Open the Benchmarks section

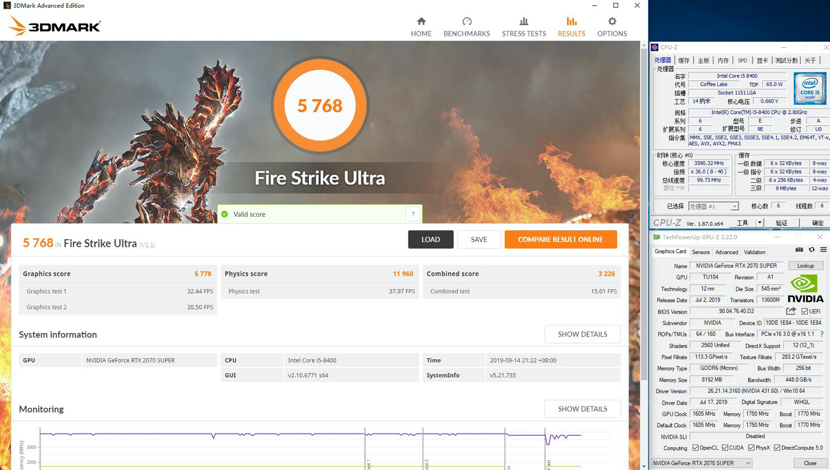pos(466,26)
